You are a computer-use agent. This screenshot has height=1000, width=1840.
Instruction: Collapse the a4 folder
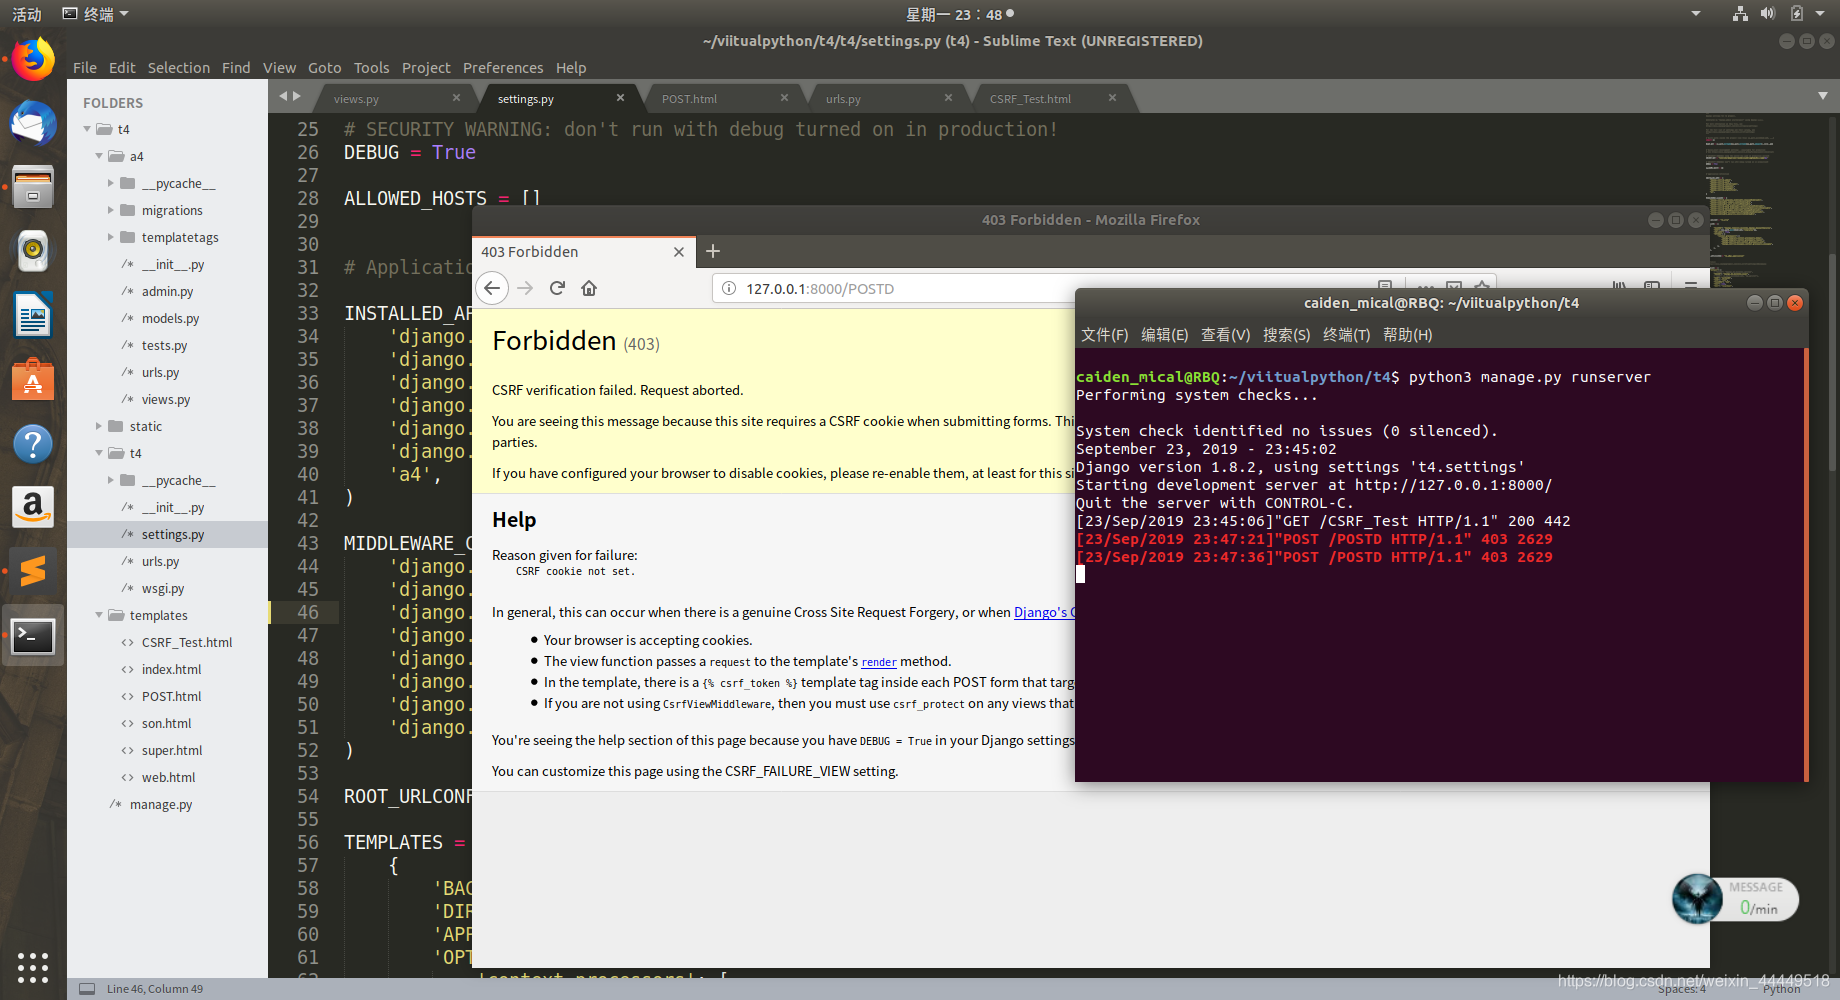(99, 156)
